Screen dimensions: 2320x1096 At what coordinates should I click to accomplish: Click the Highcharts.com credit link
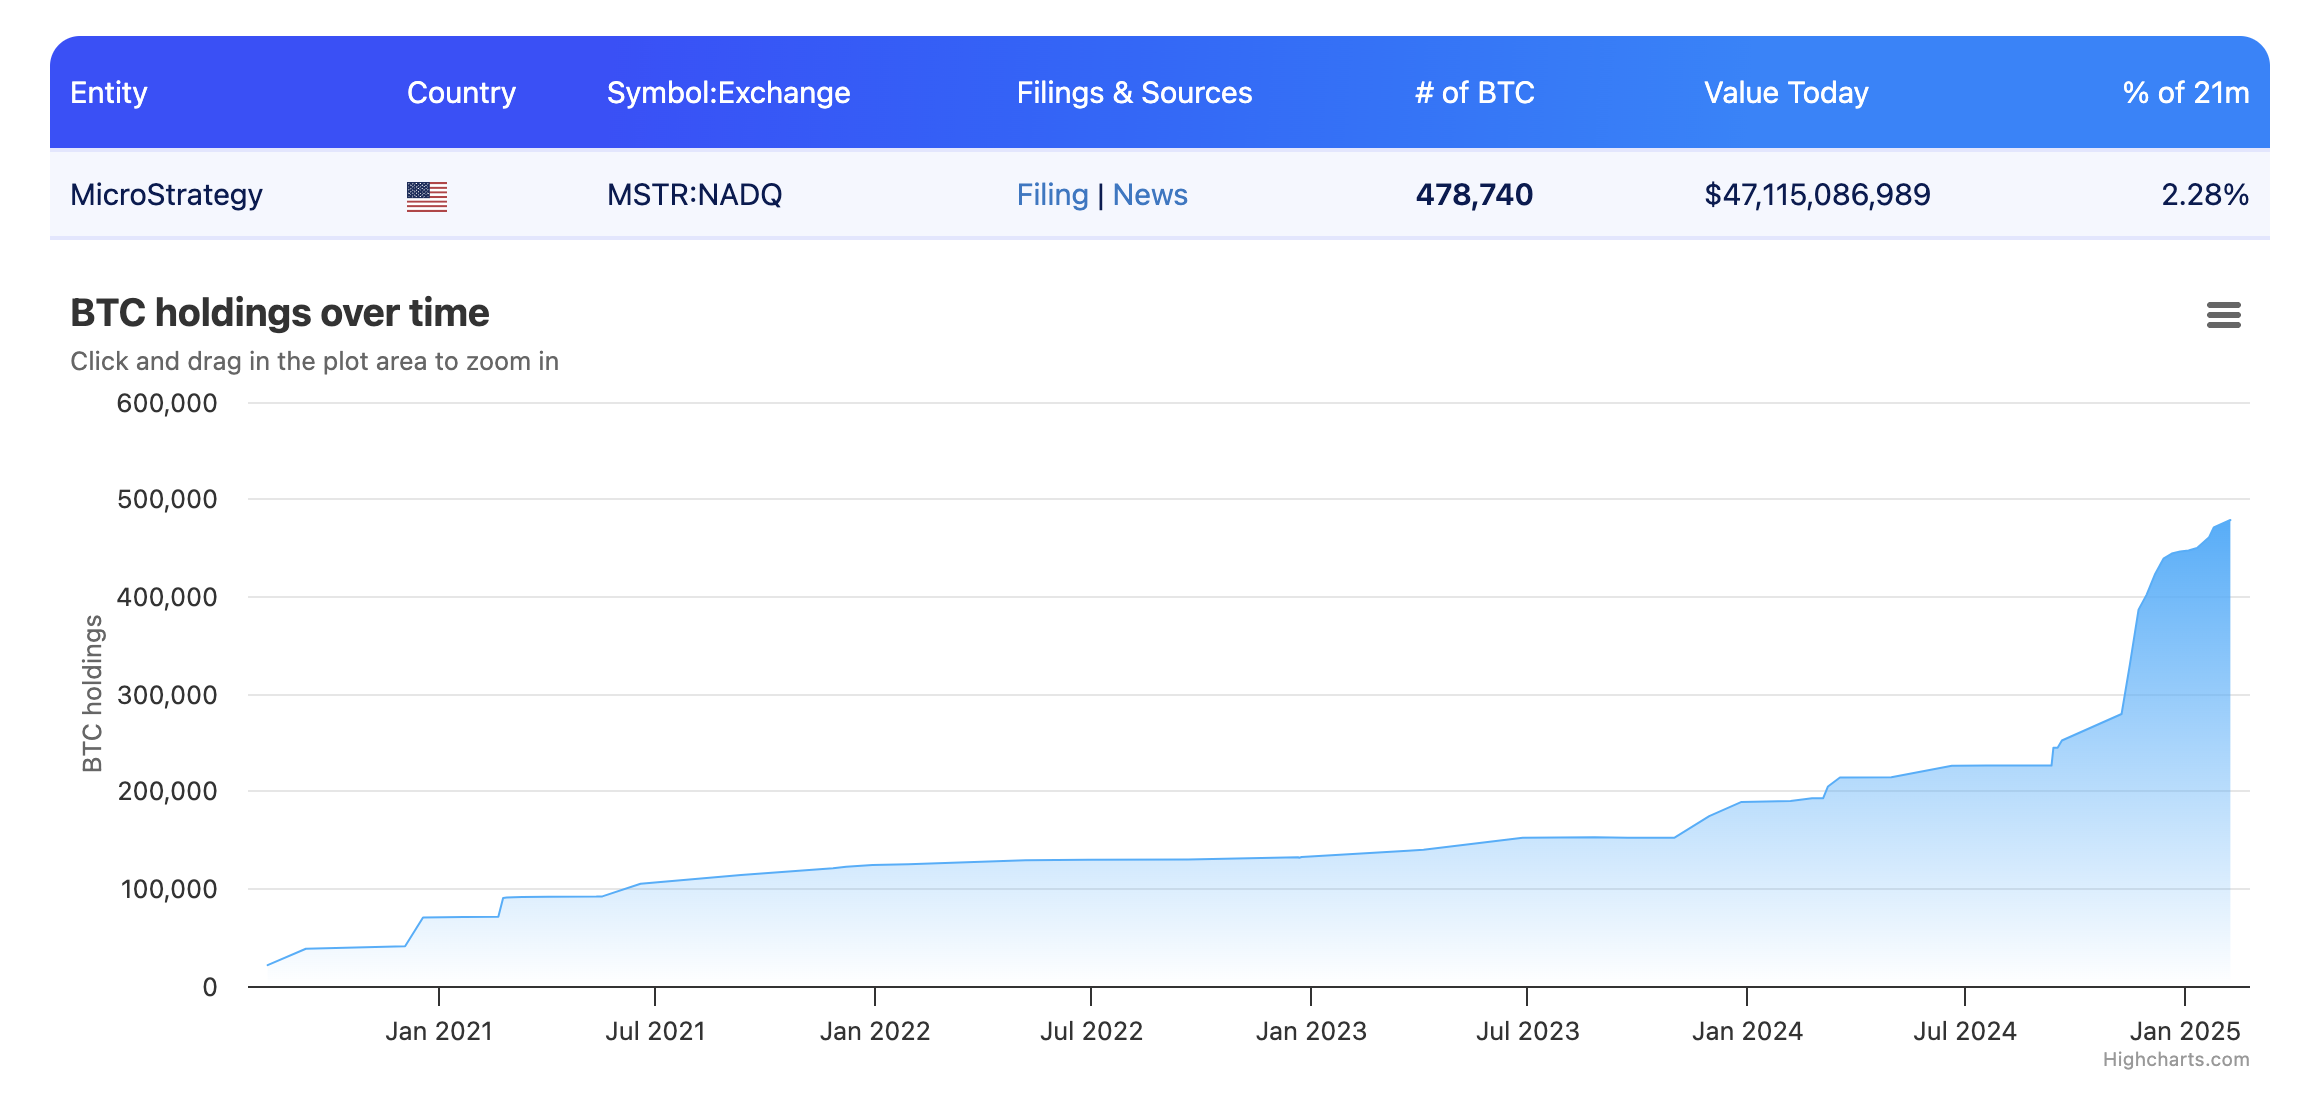pyautogui.click(x=2175, y=1060)
